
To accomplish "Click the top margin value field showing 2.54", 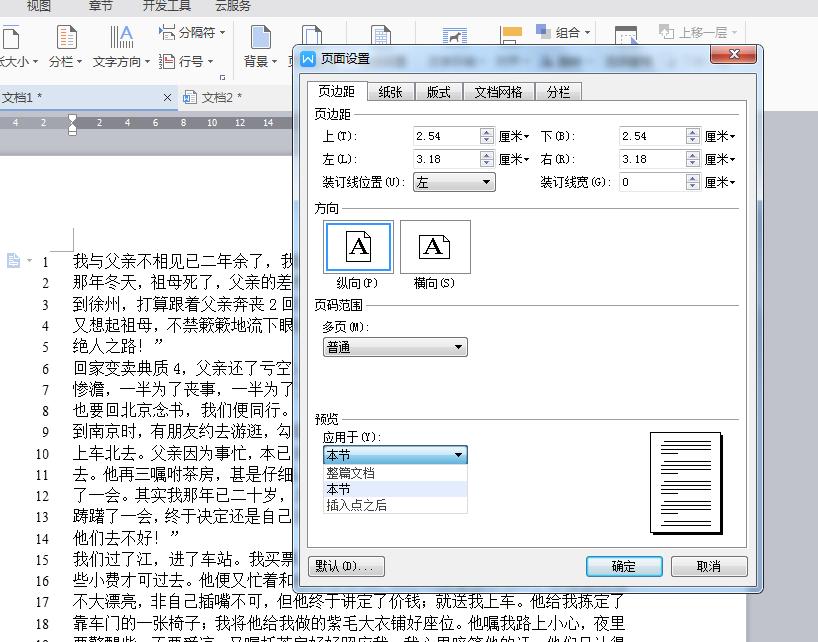I will pos(450,135).
